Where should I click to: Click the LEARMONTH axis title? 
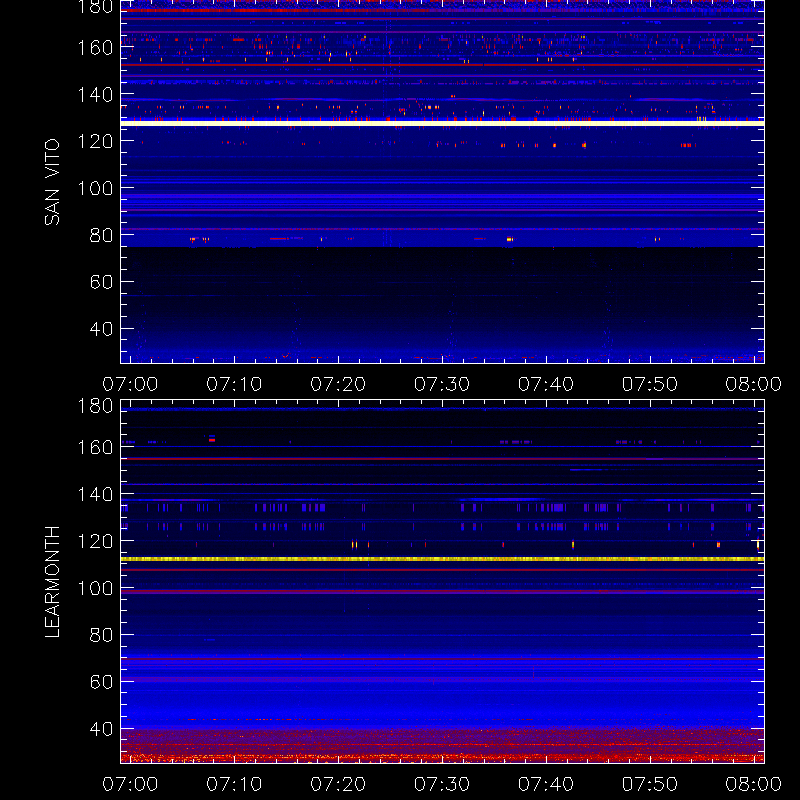(52, 582)
